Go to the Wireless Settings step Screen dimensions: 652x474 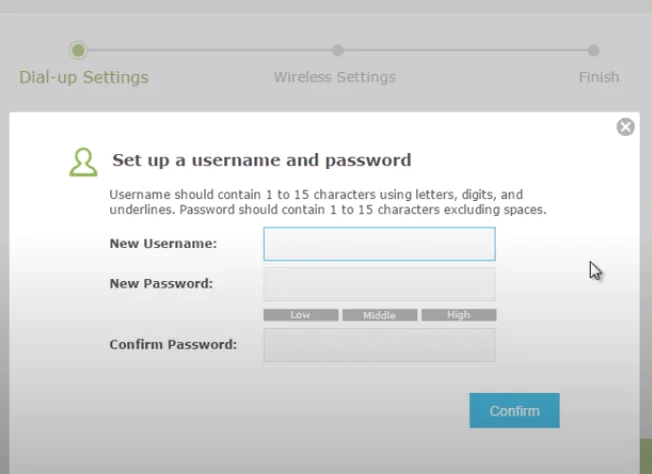point(335,77)
